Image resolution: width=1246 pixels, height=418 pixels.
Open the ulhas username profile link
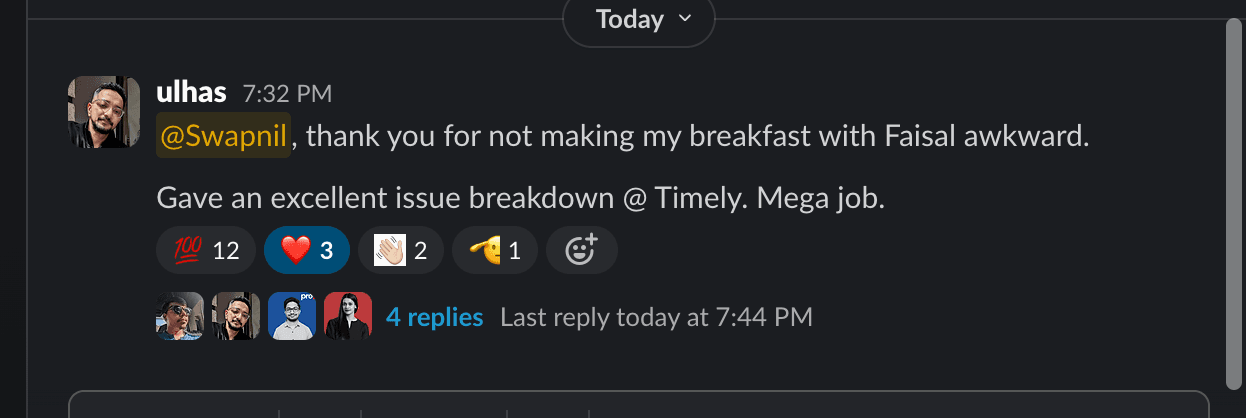[191, 93]
